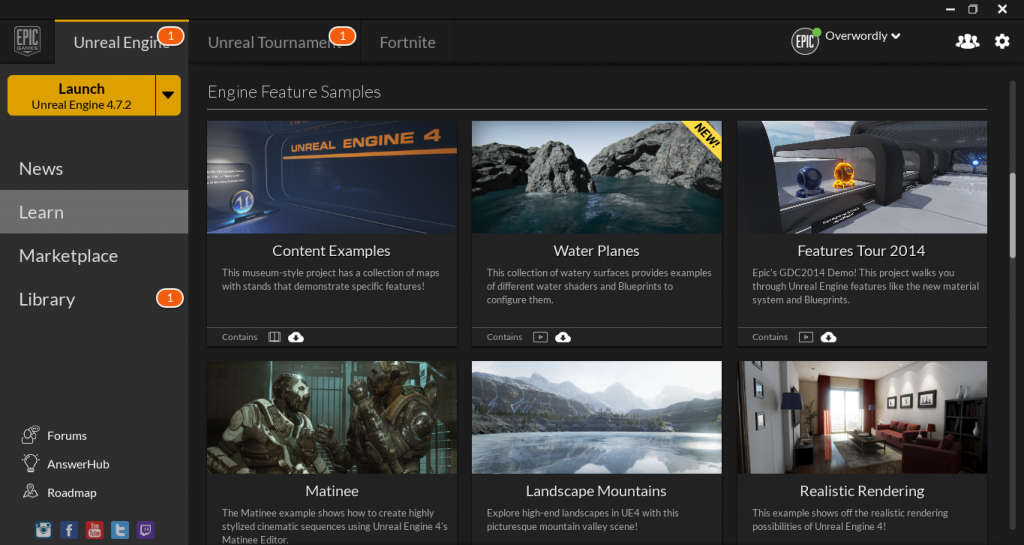Expand the engine version dropdown arrow
Screen dimensions: 1024x545
pos(168,96)
